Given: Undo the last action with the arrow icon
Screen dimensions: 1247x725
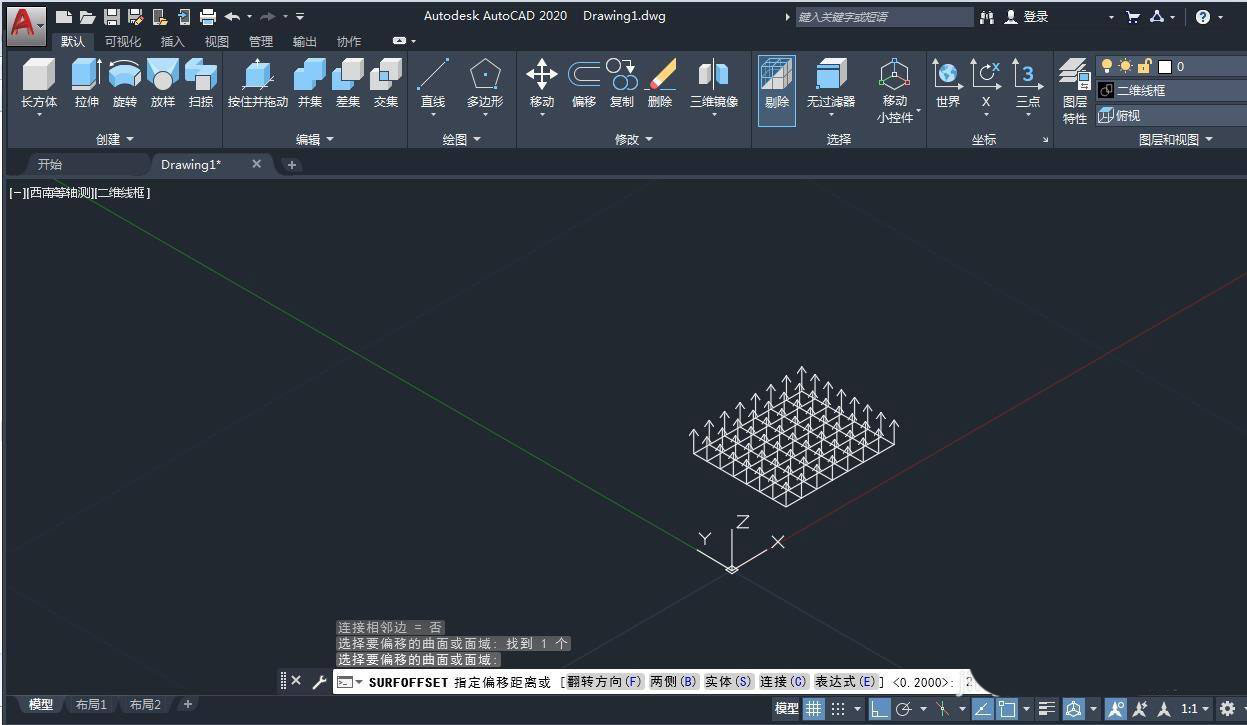Looking at the screenshot, I should tap(232, 17).
